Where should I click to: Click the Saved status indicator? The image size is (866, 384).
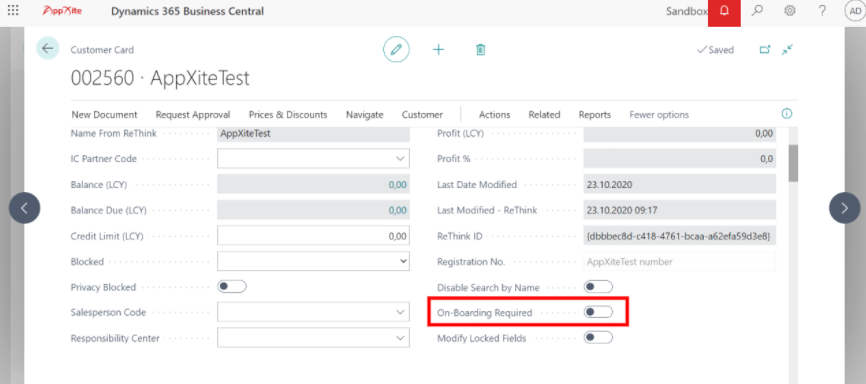coord(715,50)
